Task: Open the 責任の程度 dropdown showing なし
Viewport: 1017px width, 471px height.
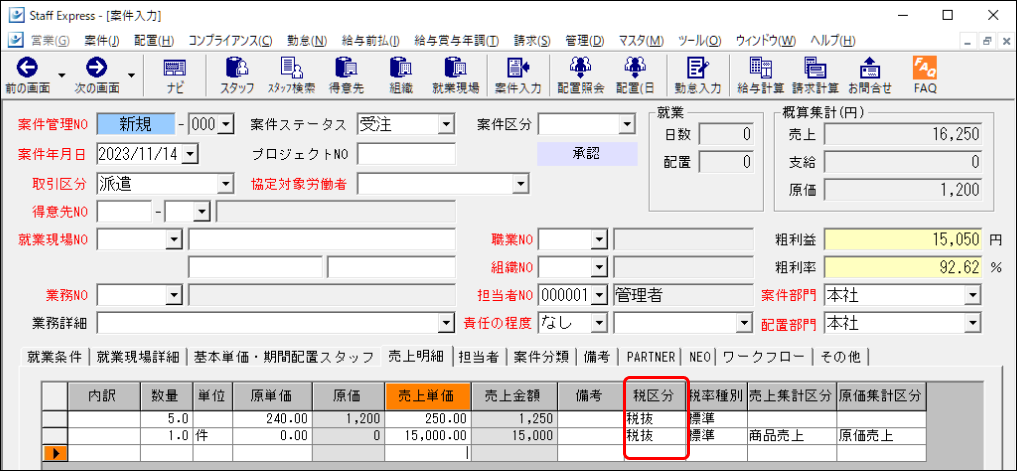Action: coord(599,322)
